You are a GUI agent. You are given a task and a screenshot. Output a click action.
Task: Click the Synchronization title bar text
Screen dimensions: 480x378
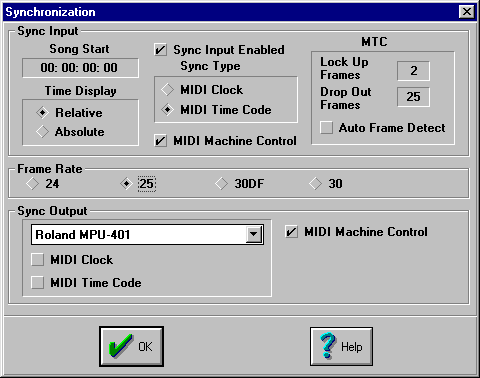50,12
